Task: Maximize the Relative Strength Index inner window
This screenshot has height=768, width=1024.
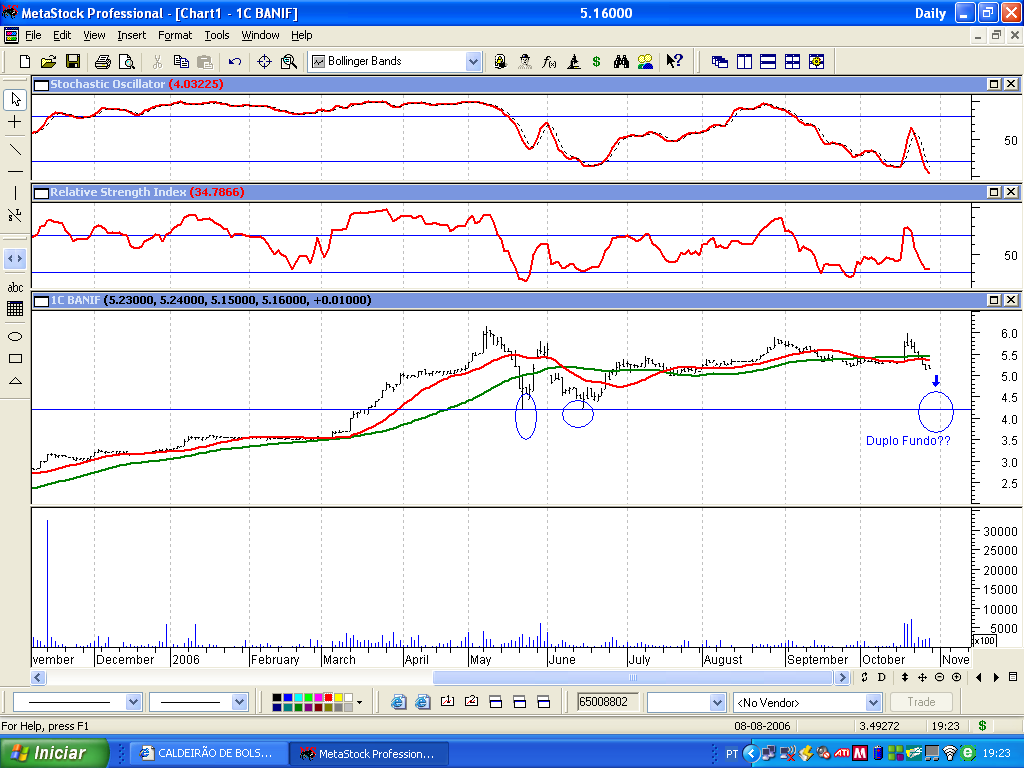Action: point(993,192)
